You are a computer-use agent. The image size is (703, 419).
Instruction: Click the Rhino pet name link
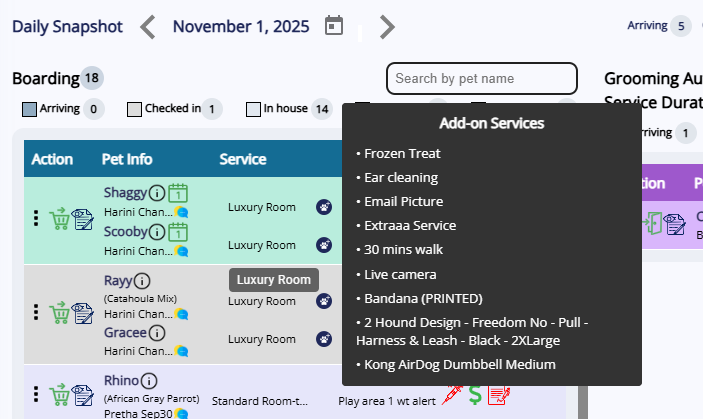pos(121,381)
